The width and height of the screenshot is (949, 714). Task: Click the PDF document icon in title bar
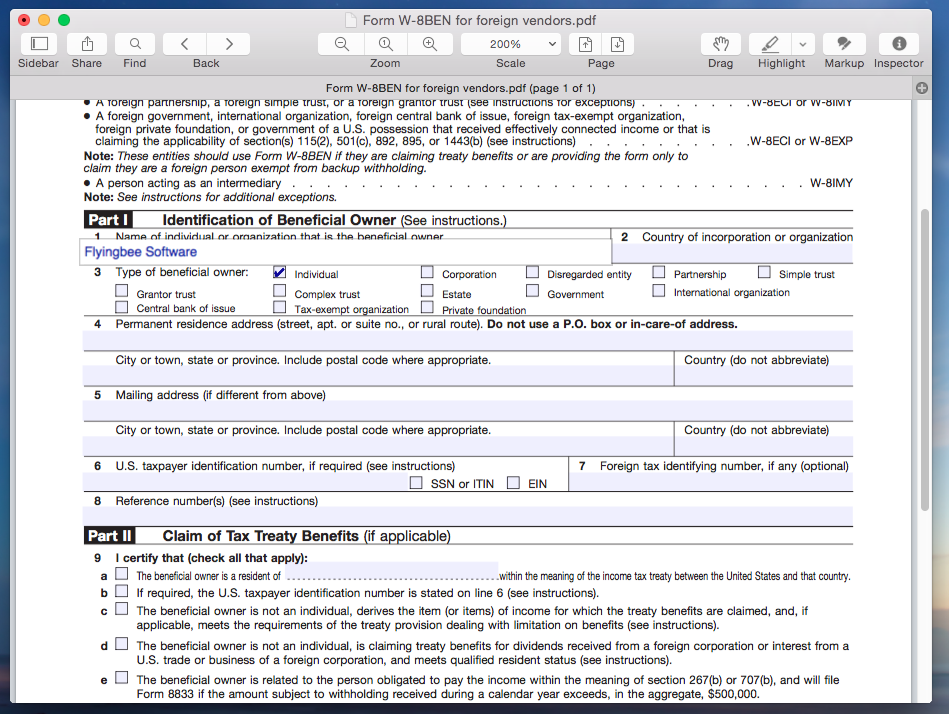pyautogui.click(x=350, y=21)
